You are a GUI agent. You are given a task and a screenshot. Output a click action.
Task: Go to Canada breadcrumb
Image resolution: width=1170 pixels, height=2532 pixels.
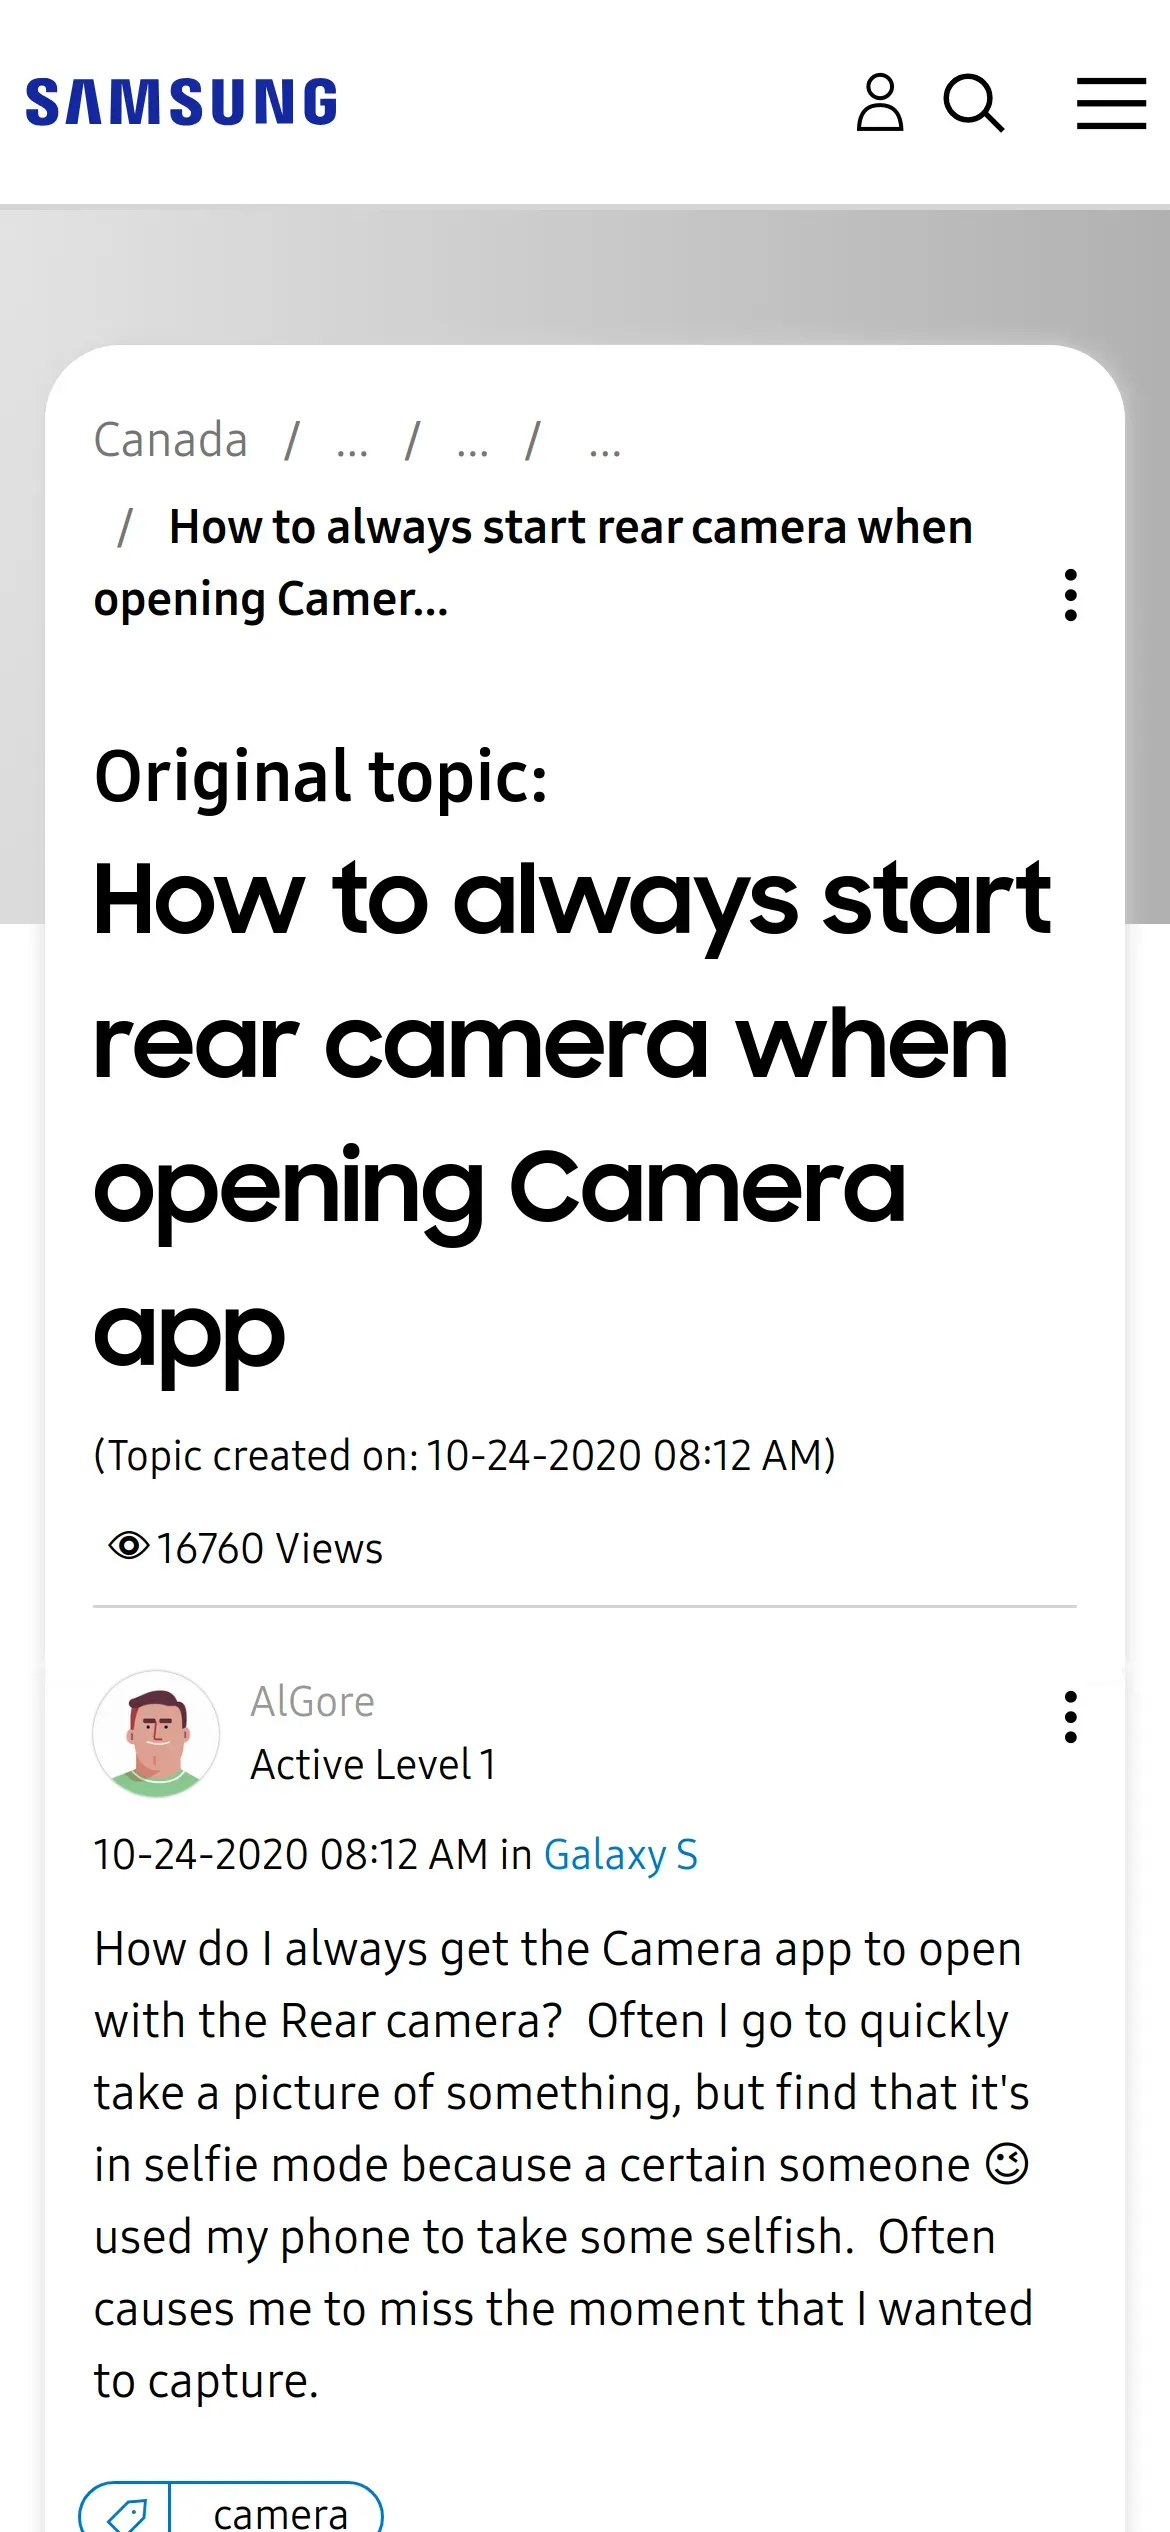click(x=170, y=440)
